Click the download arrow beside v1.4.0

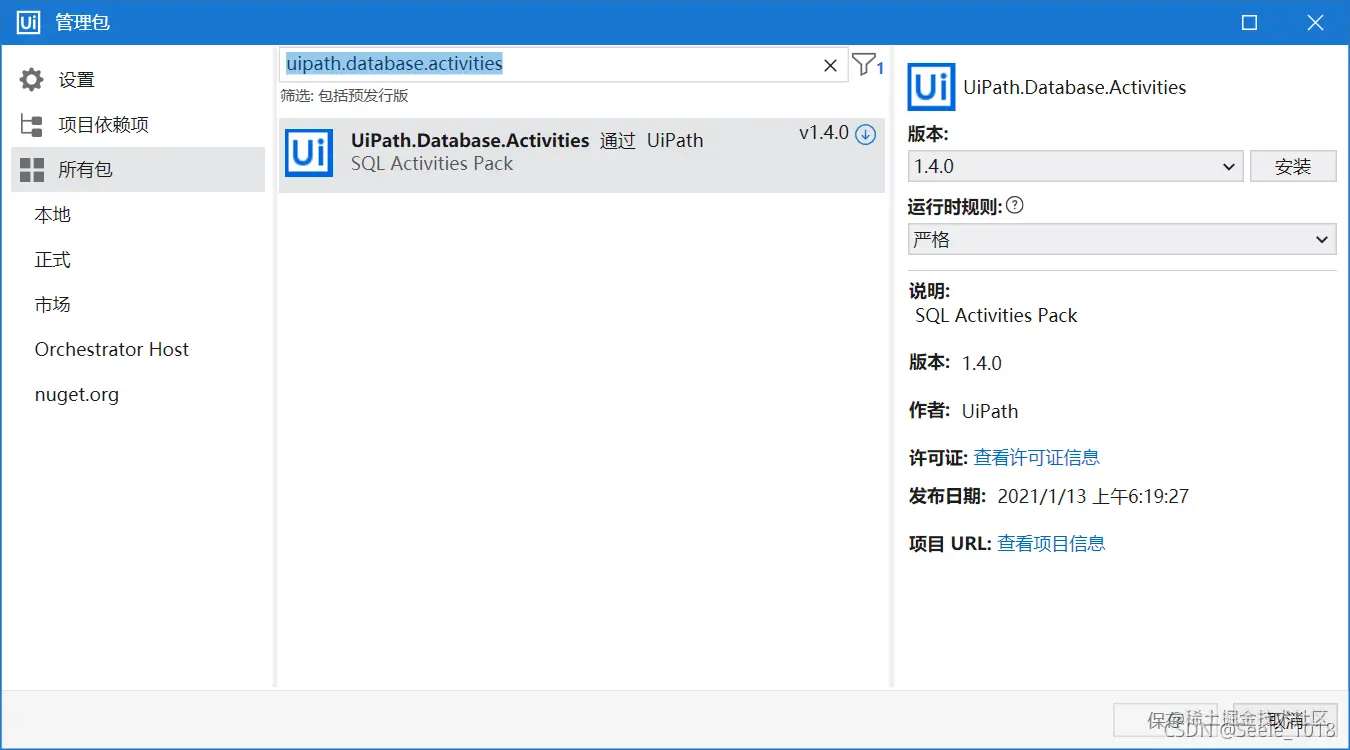pyautogui.click(x=866, y=134)
